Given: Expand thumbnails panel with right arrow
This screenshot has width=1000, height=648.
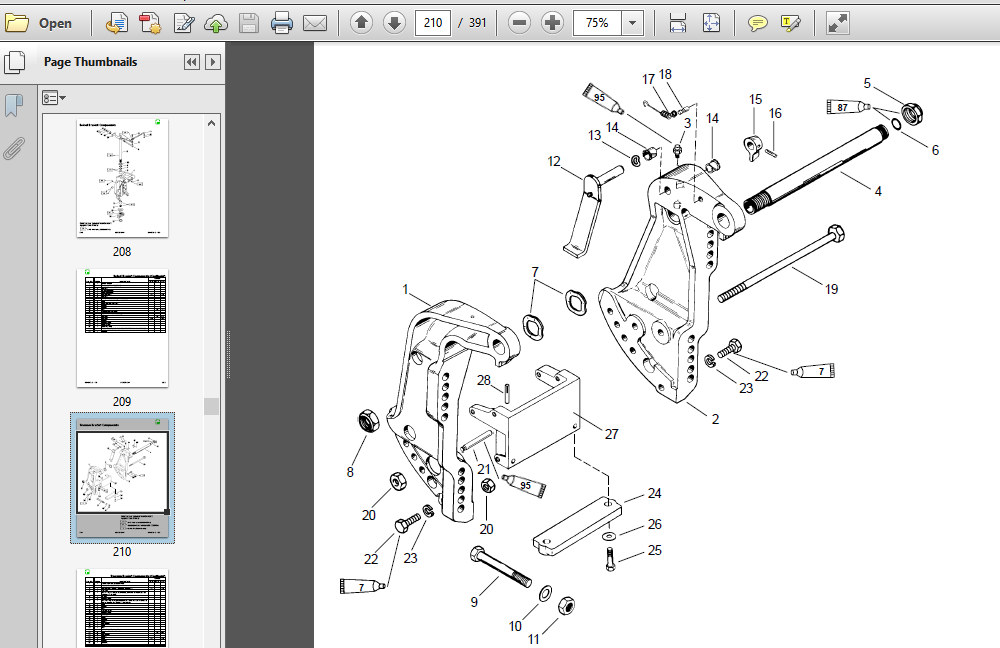Looking at the screenshot, I should tap(213, 62).
